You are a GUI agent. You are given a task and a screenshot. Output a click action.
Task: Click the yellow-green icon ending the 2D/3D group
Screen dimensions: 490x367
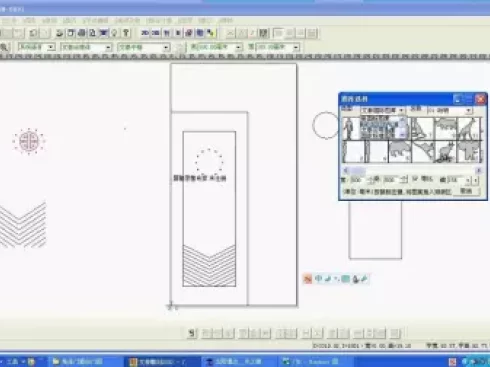point(211,33)
